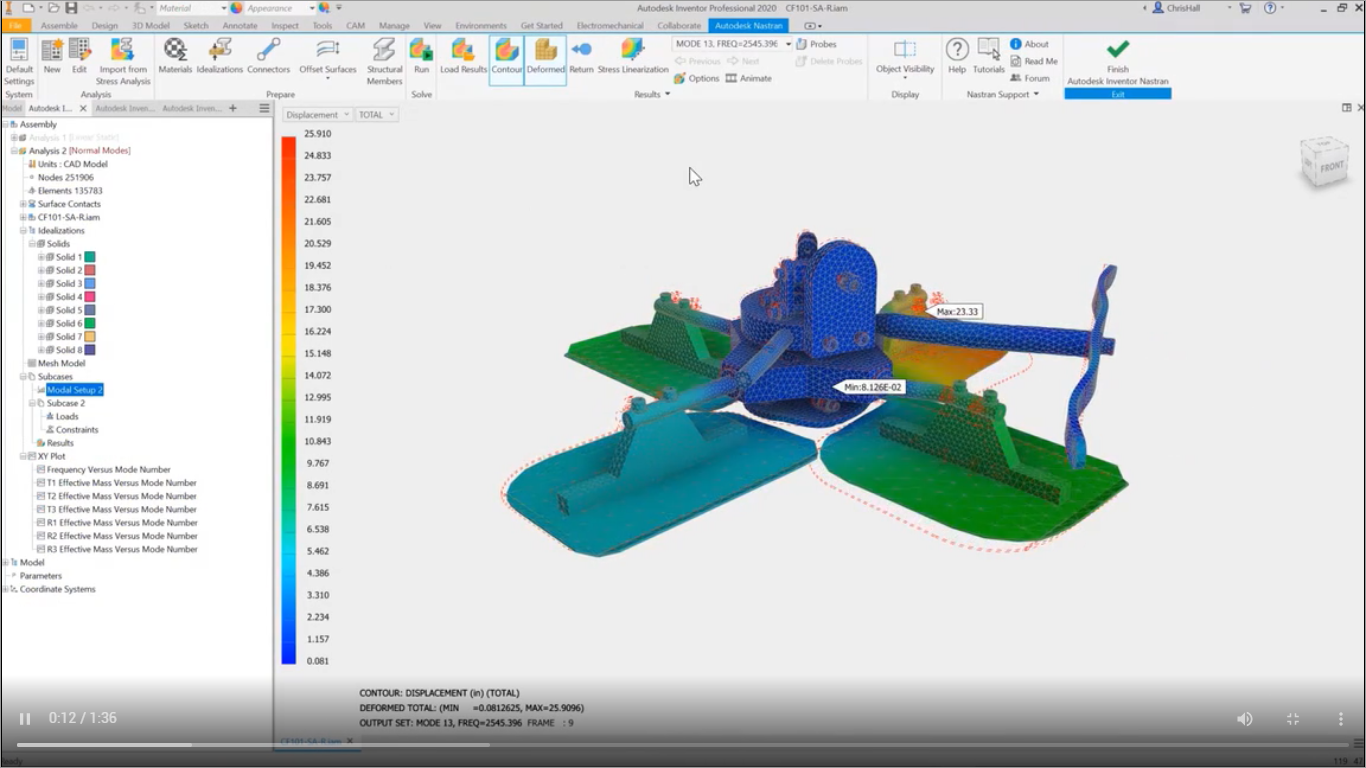This screenshot has width=1366, height=768.
Task: Switch to the Assemble ribbon tab
Action: [x=59, y=26]
